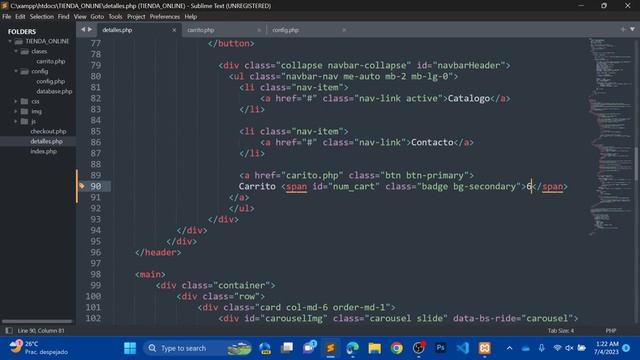Open the Tools menu
The image size is (640, 360).
(116, 17)
